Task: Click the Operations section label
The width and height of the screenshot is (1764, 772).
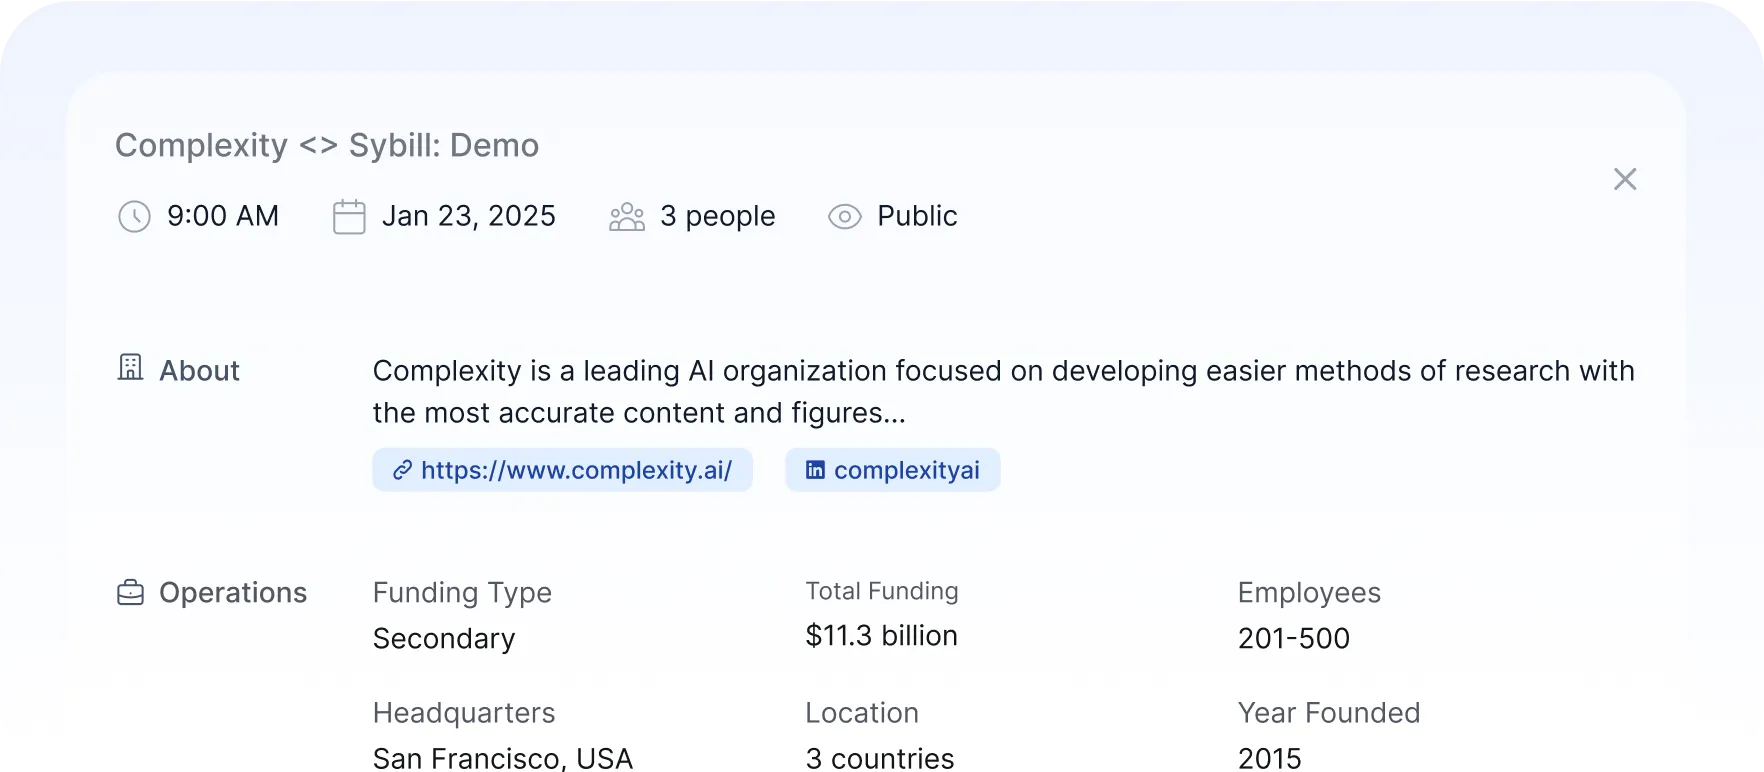Action: pos(233,592)
